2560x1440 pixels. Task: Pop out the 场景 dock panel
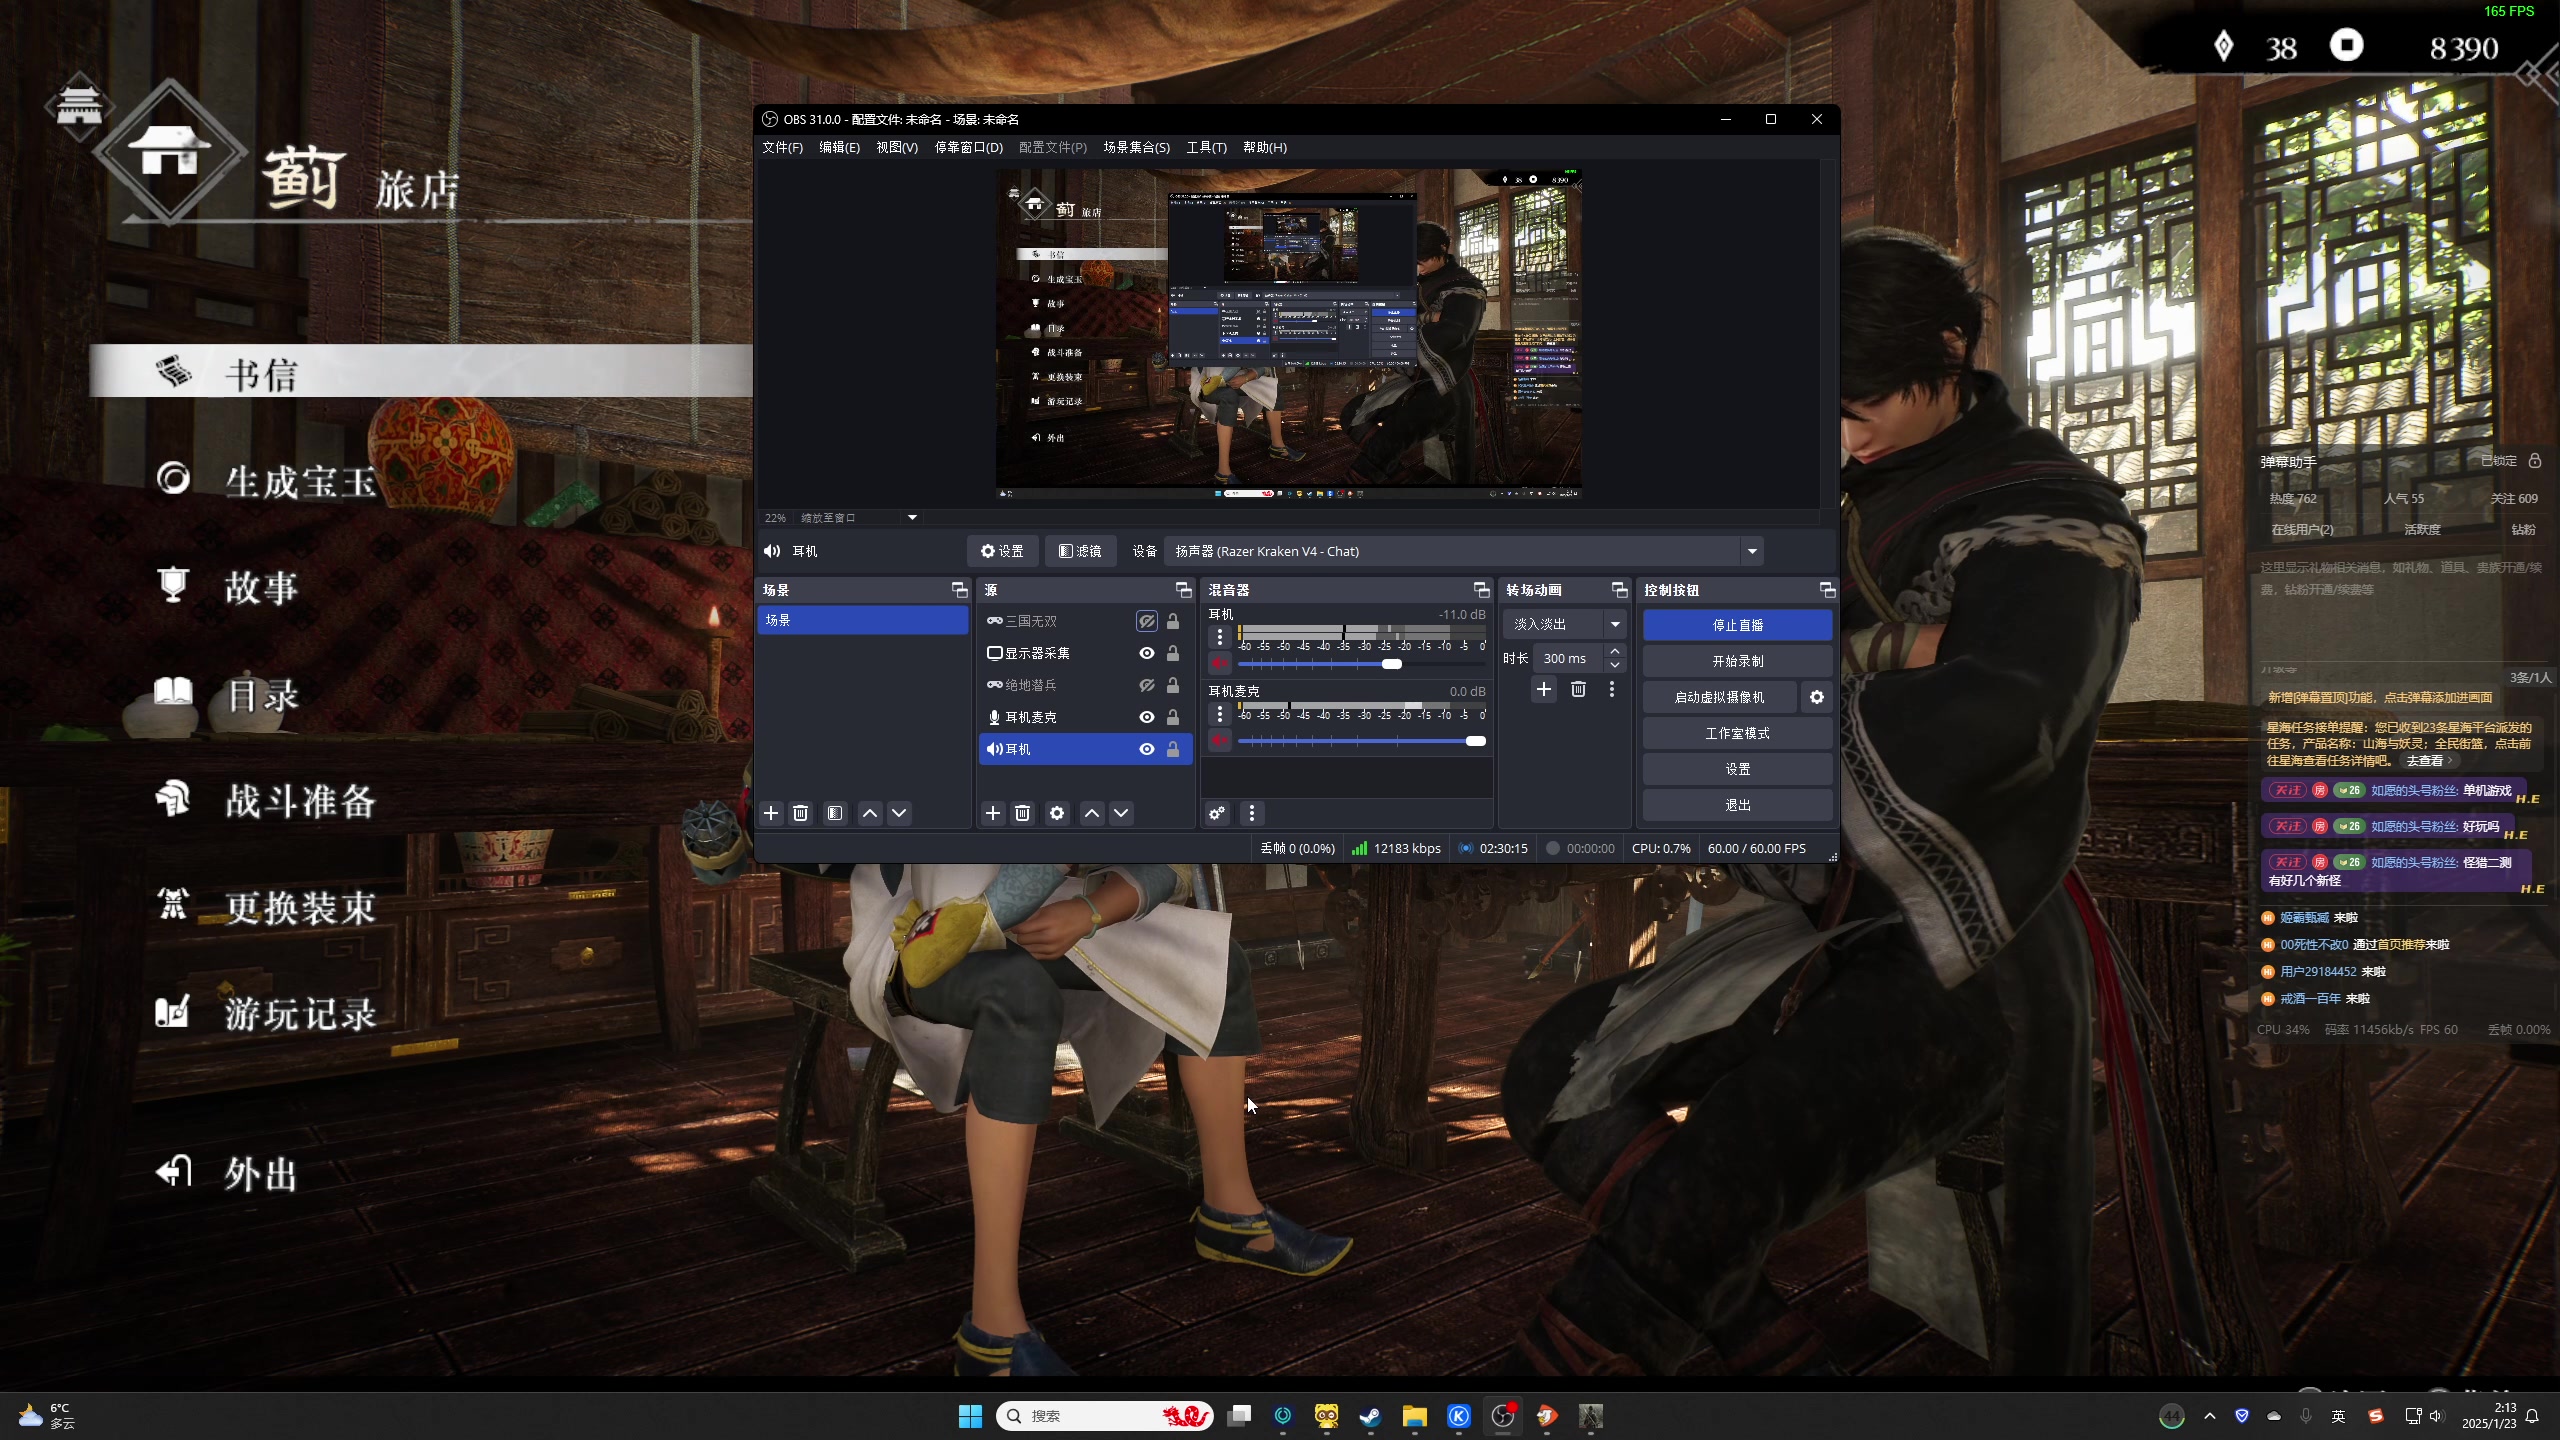click(x=959, y=590)
